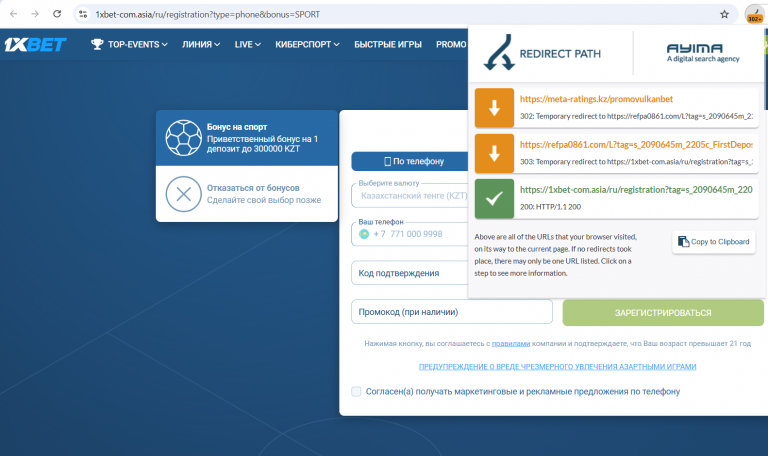Click the Ваш телефон input field
768x456 pixels.
click(410, 234)
